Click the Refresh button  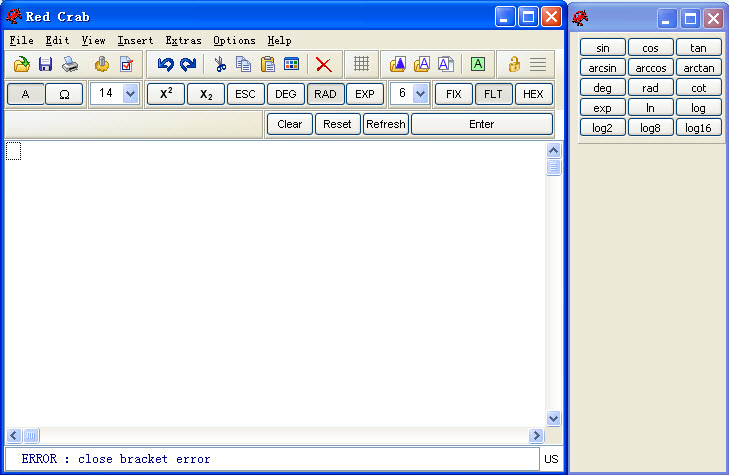coord(386,124)
